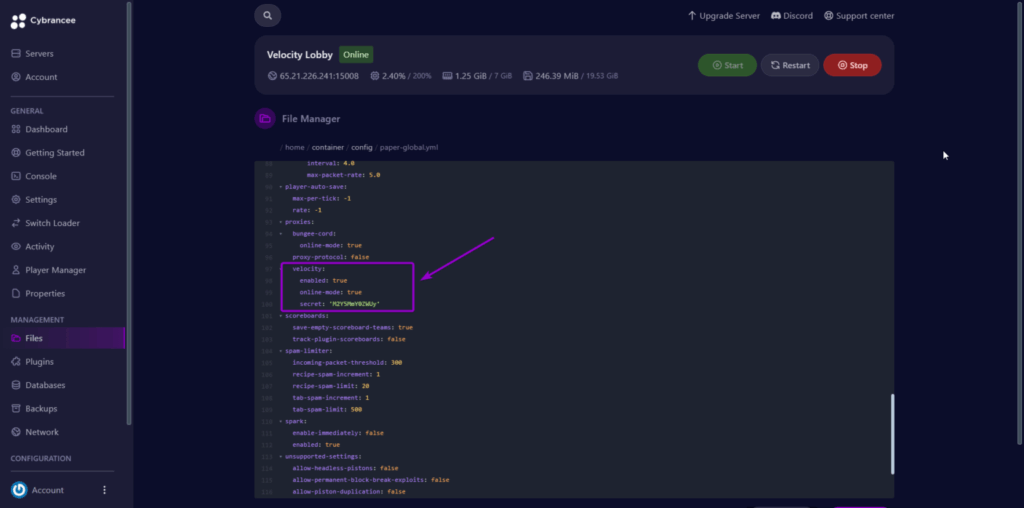Navigate to home in the breadcrumb
The width and height of the screenshot is (1024, 508).
295,148
